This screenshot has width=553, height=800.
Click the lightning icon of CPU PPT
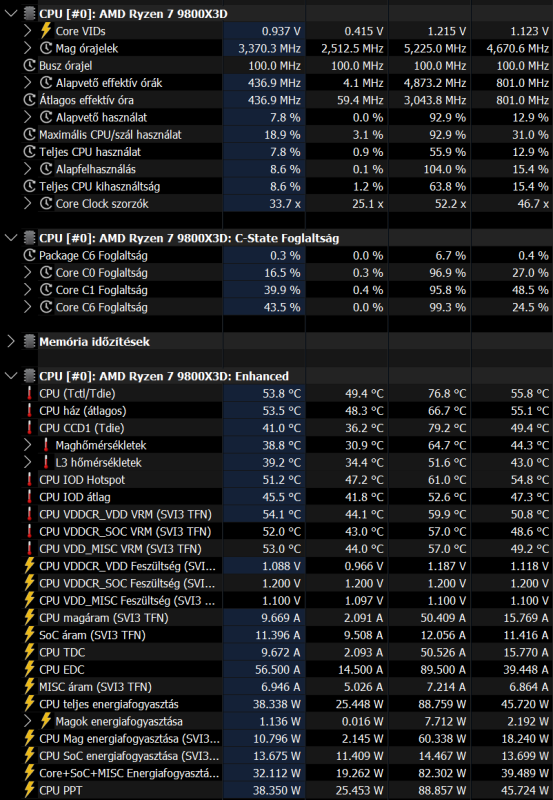pos(30,790)
